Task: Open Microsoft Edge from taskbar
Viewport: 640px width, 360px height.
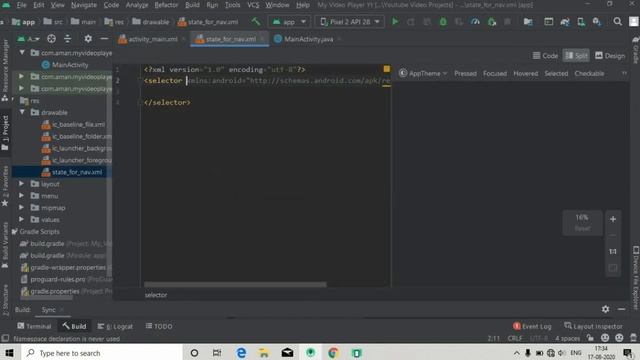Action: tap(241, 353)
